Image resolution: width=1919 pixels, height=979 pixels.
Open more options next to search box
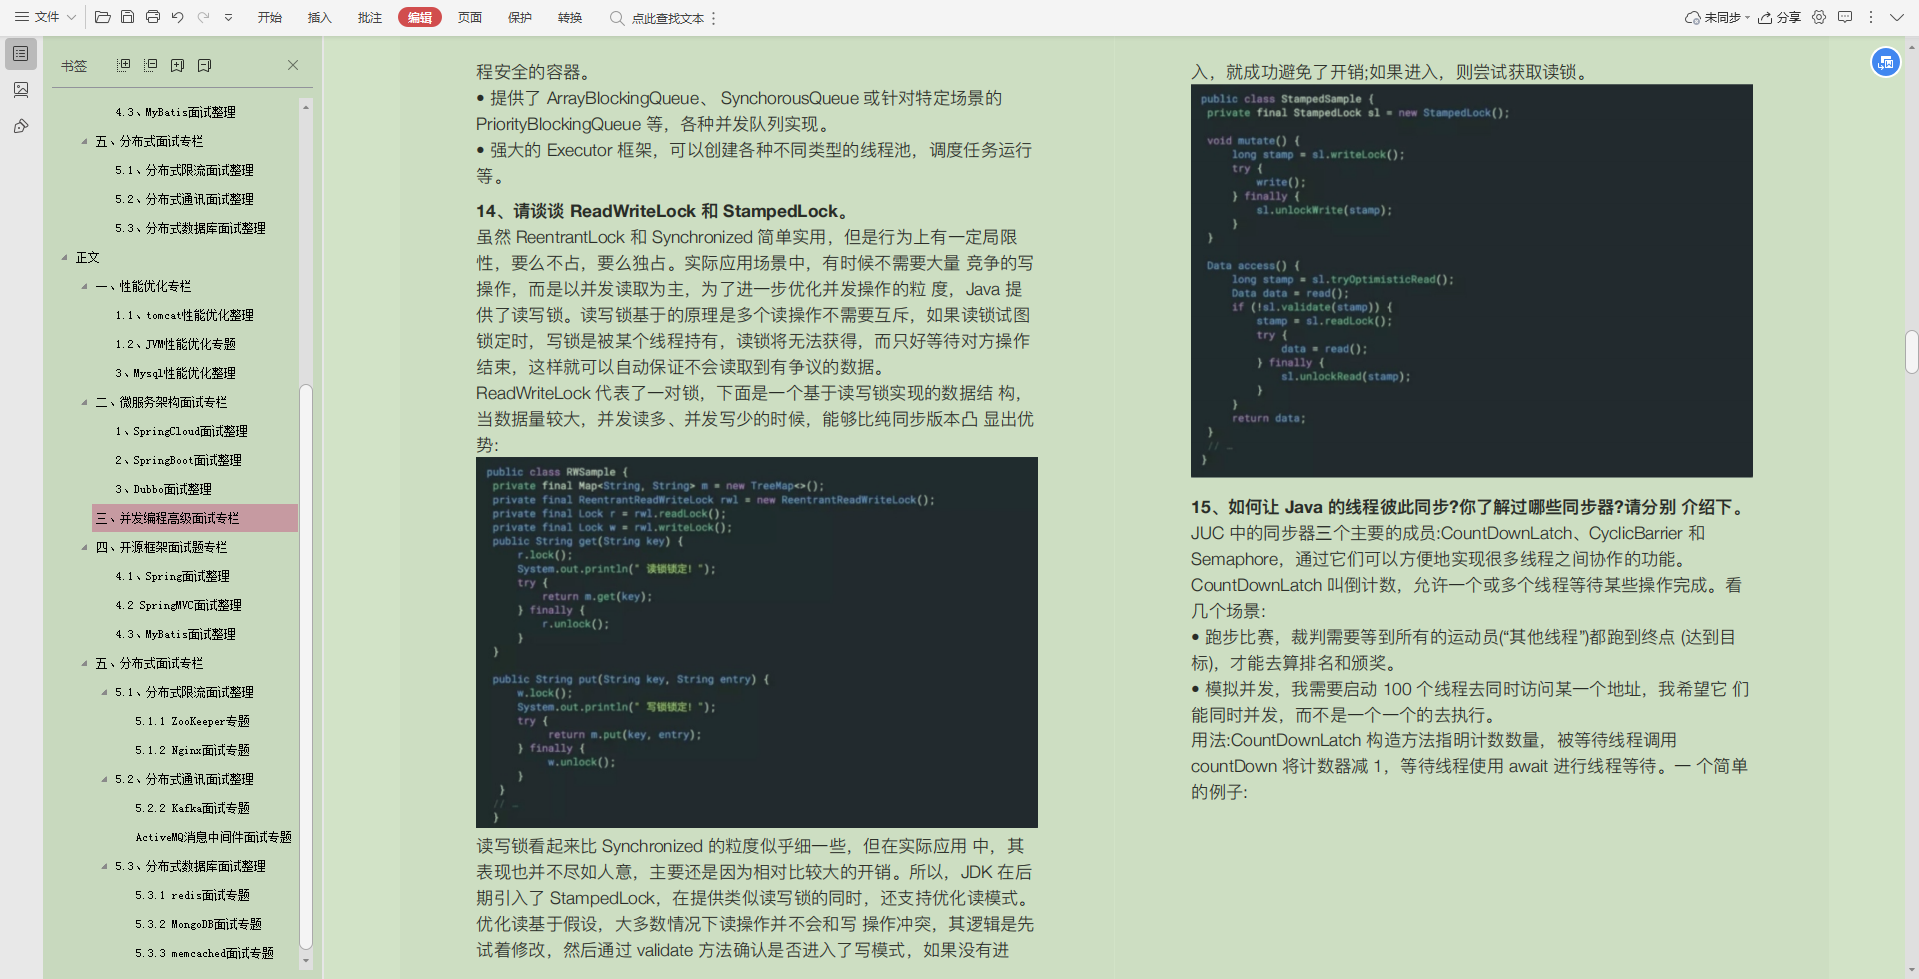point(714,18)
